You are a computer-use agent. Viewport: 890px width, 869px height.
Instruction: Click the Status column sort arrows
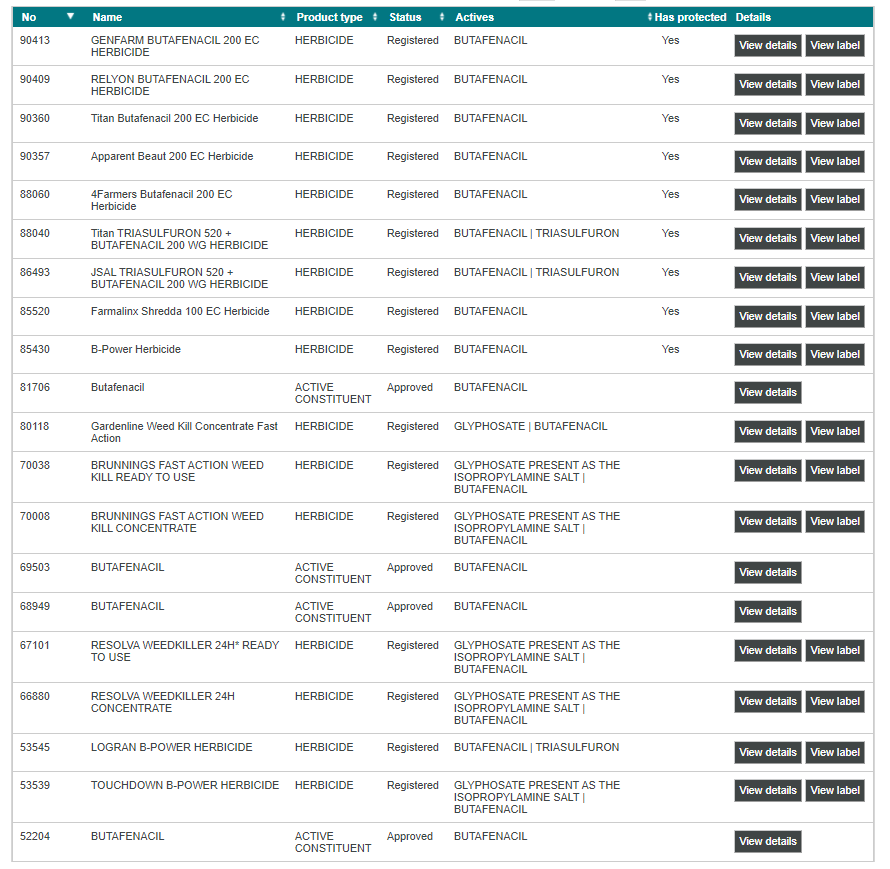[x=442, y=17]
